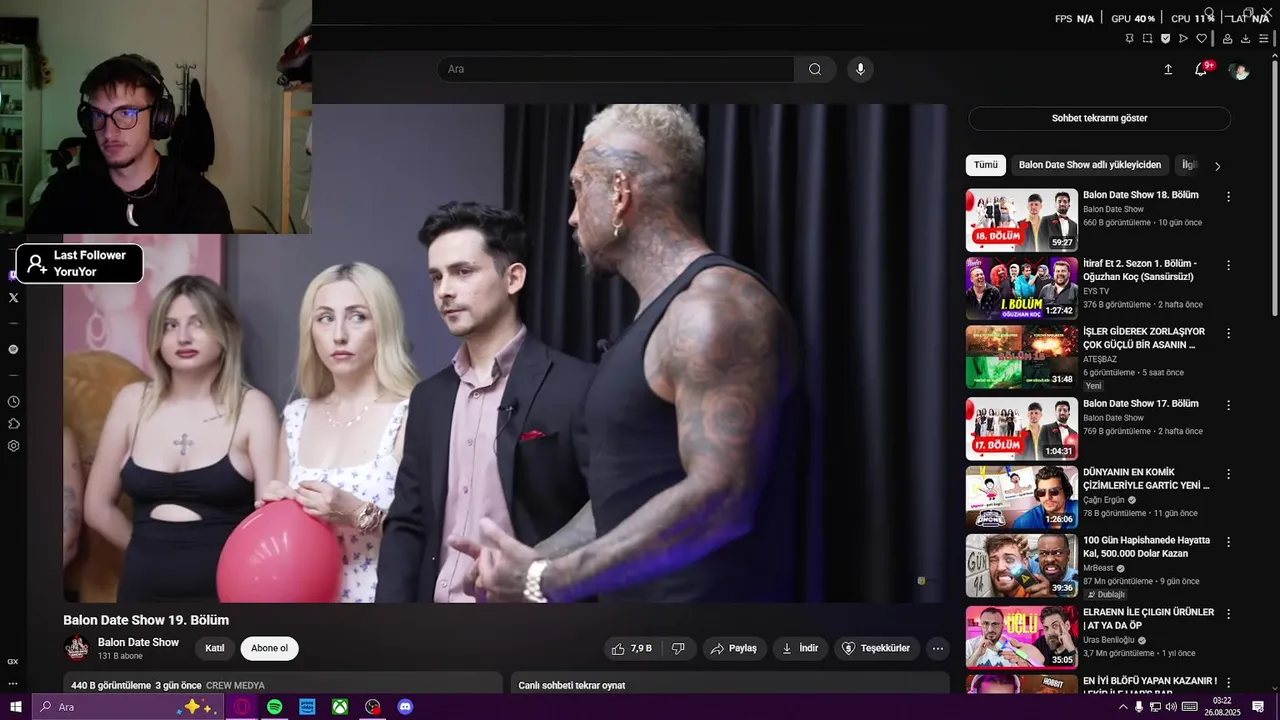The width and height of the screenshot is (1280, 720).
Task: Open settings gear in Opera sidebar
Action: point(13,446)
